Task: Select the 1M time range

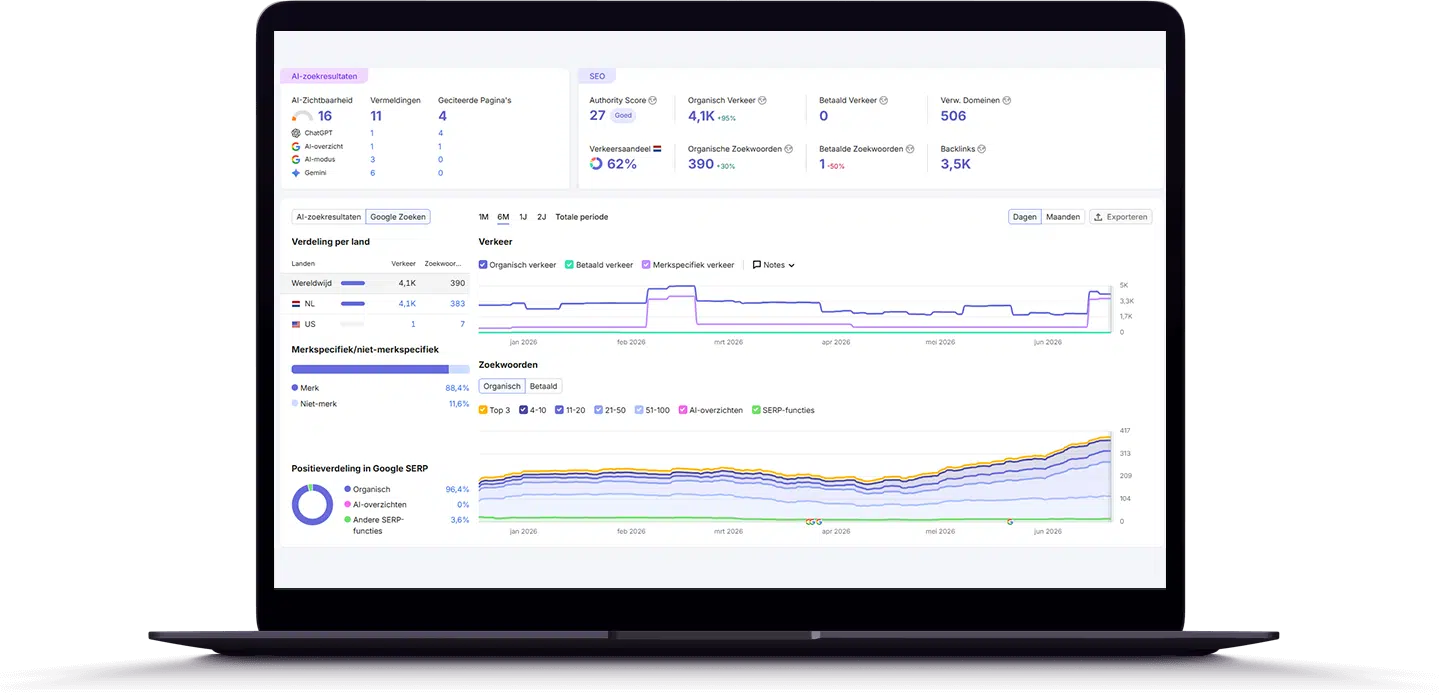Action: coord(484,217)
